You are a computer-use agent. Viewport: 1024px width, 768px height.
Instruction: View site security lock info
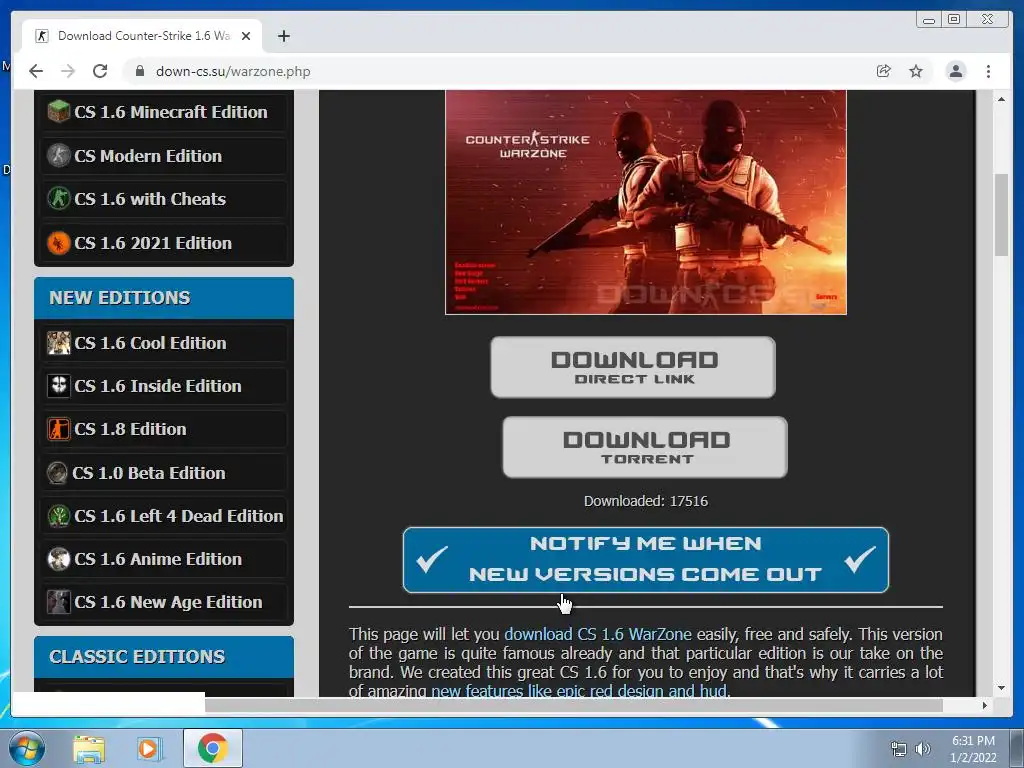tap(140, 71)
